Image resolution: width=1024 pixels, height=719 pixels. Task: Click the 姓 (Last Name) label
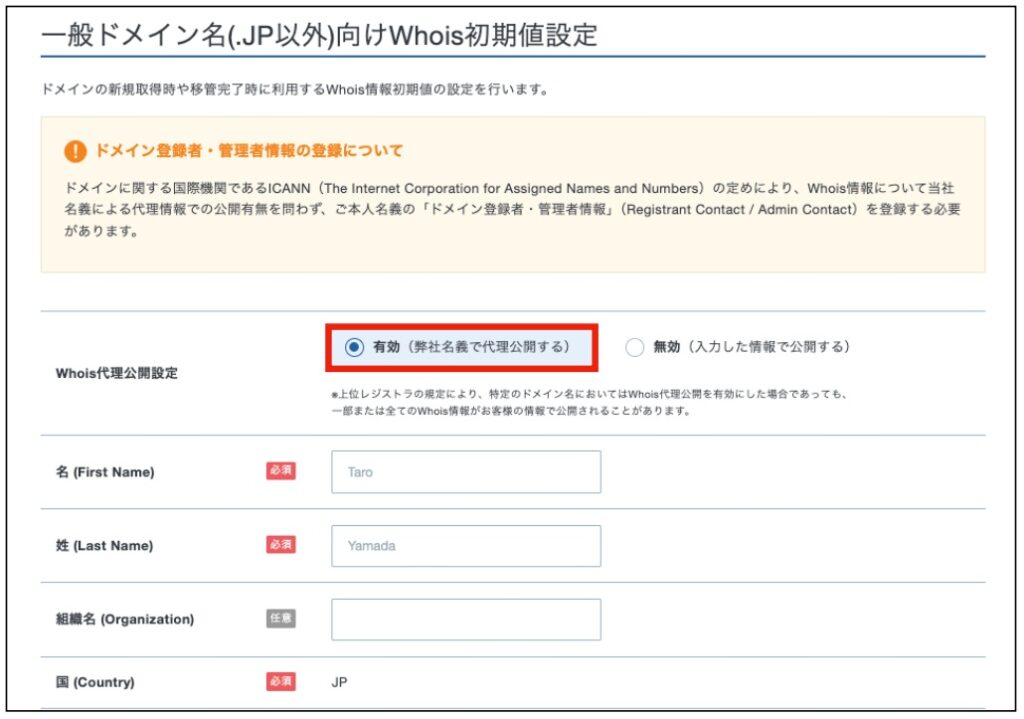tap(104, 546)
